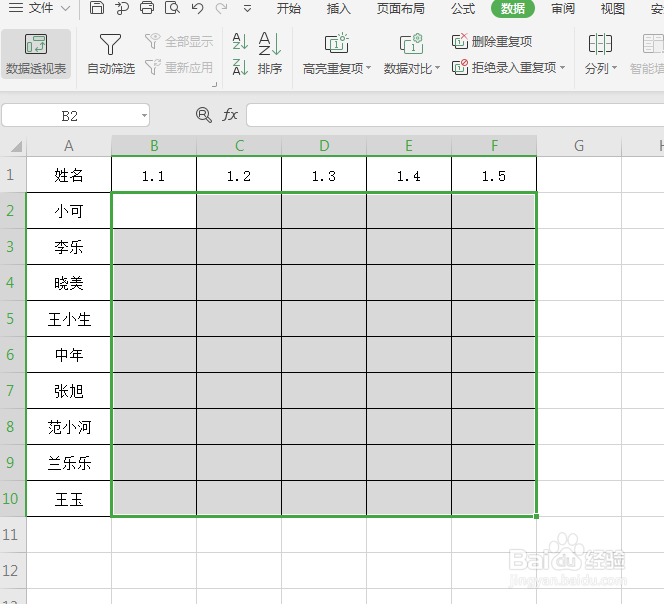Click the Print Preview icon
The height and width of the screenshot is (604, 664).
(172, 8)
